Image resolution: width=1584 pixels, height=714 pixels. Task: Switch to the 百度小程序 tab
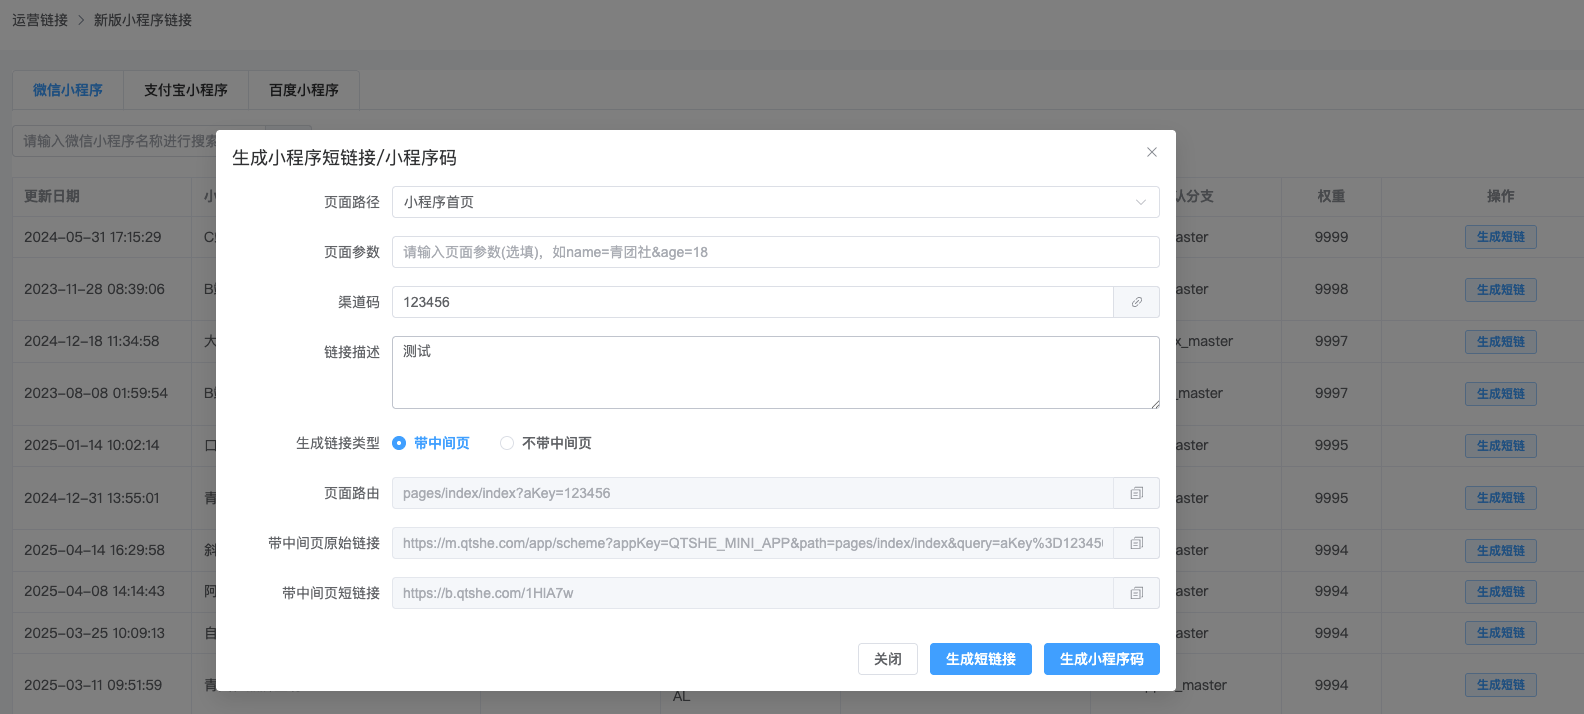[x=304, y=90]
